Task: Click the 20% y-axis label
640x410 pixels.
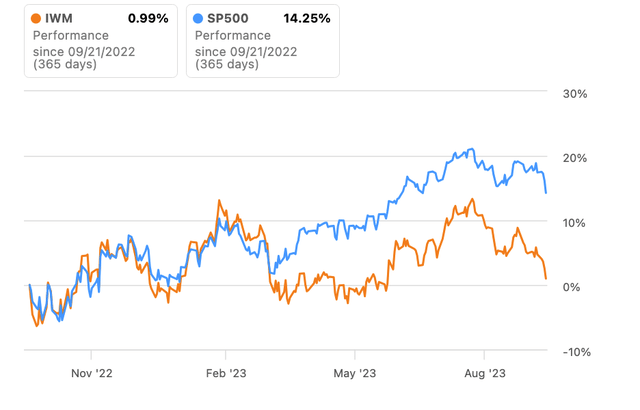Action: pos(576,158)
